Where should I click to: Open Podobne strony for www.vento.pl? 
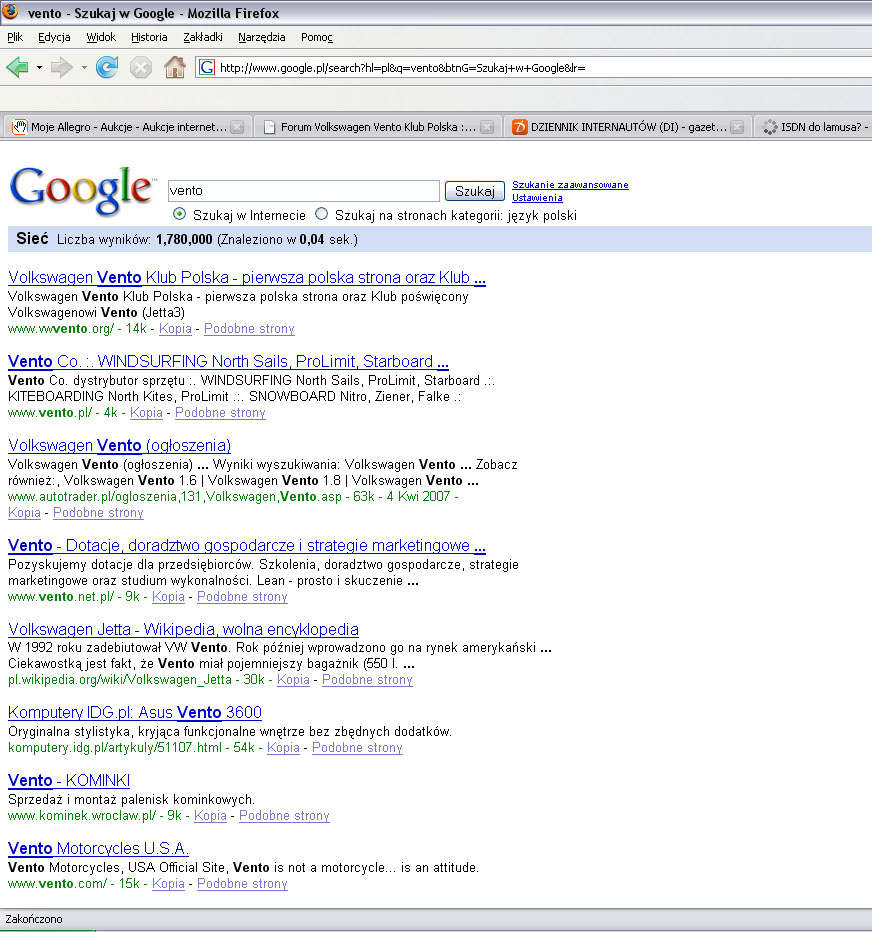[220, 413]
